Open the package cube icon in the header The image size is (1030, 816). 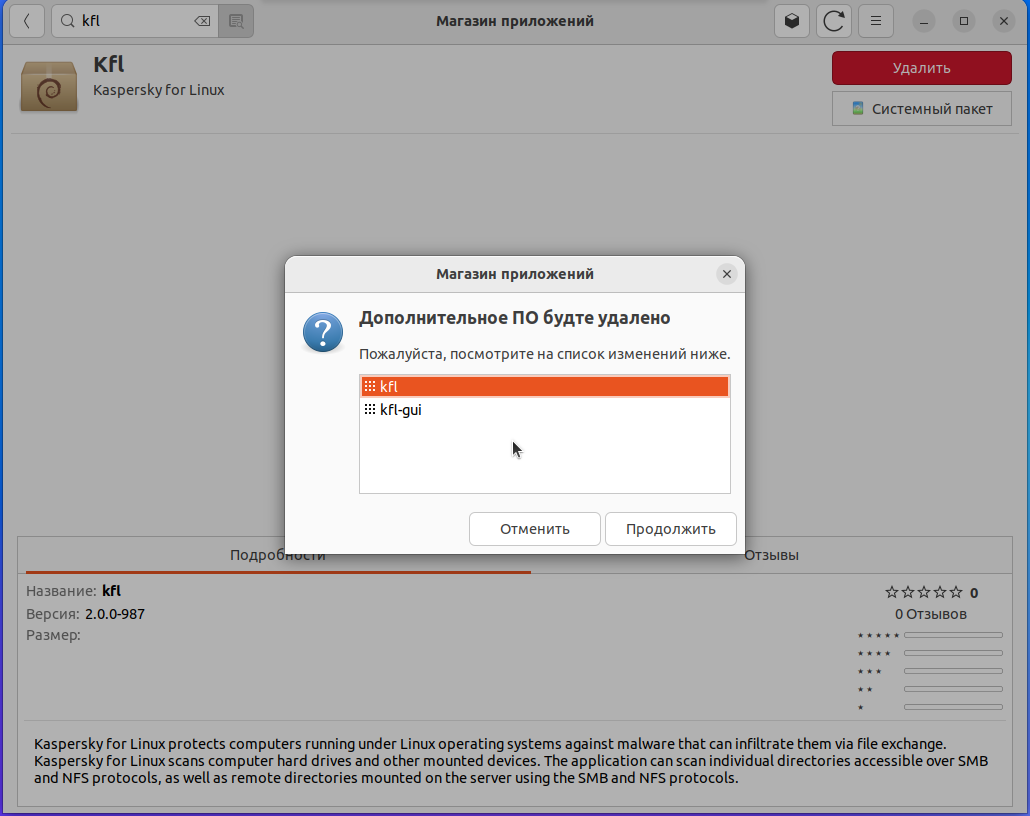[792, 21]
